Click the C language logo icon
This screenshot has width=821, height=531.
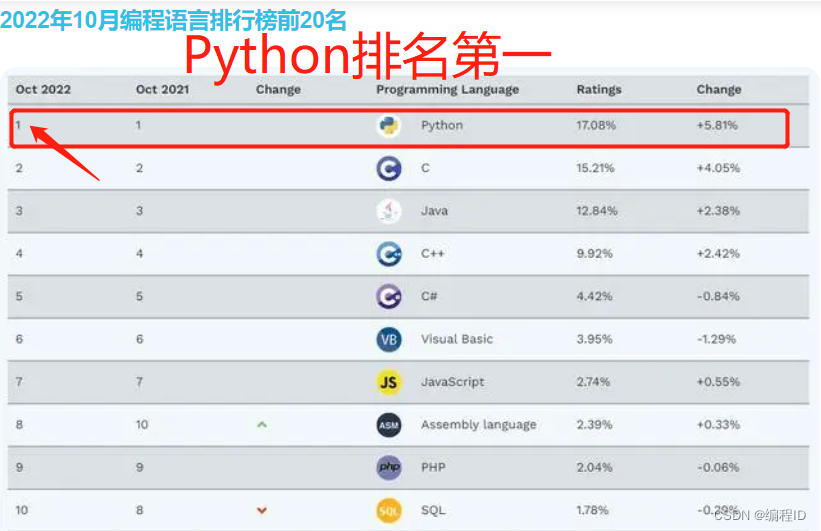389,169
